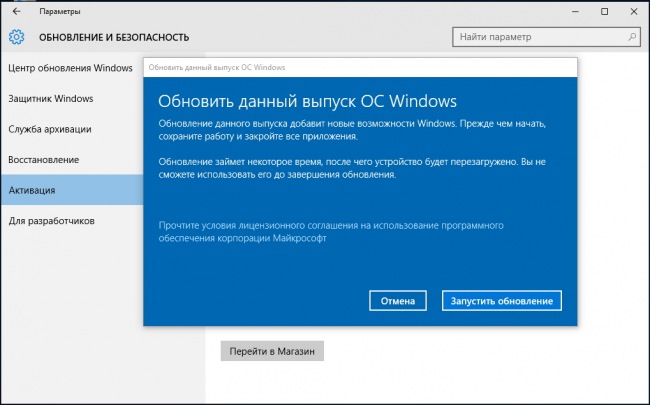Click paragraph starting 'Обновление данного выпуска добавит'
Image resolution: width=650 pixels, height=405 pixels.
point(352,130)
